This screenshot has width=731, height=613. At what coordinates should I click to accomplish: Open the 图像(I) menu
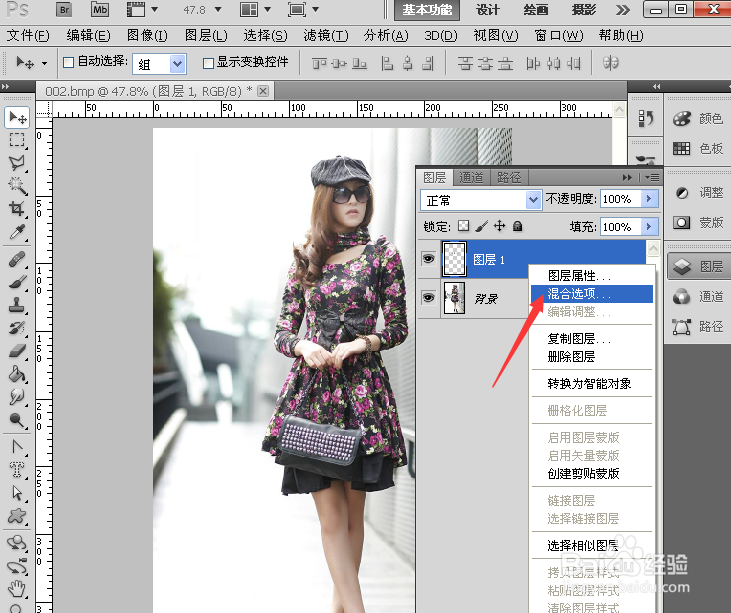coord(147,35)
